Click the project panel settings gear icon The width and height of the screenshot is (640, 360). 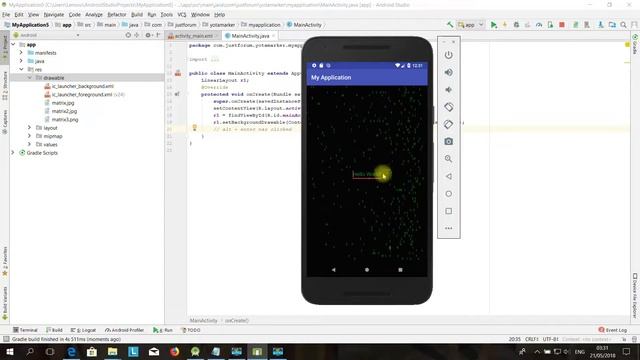coord(148,35)
